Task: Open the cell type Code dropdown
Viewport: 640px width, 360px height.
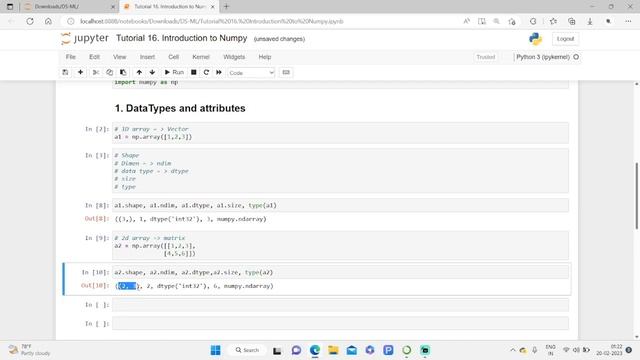Action: (x=251, y=73)
